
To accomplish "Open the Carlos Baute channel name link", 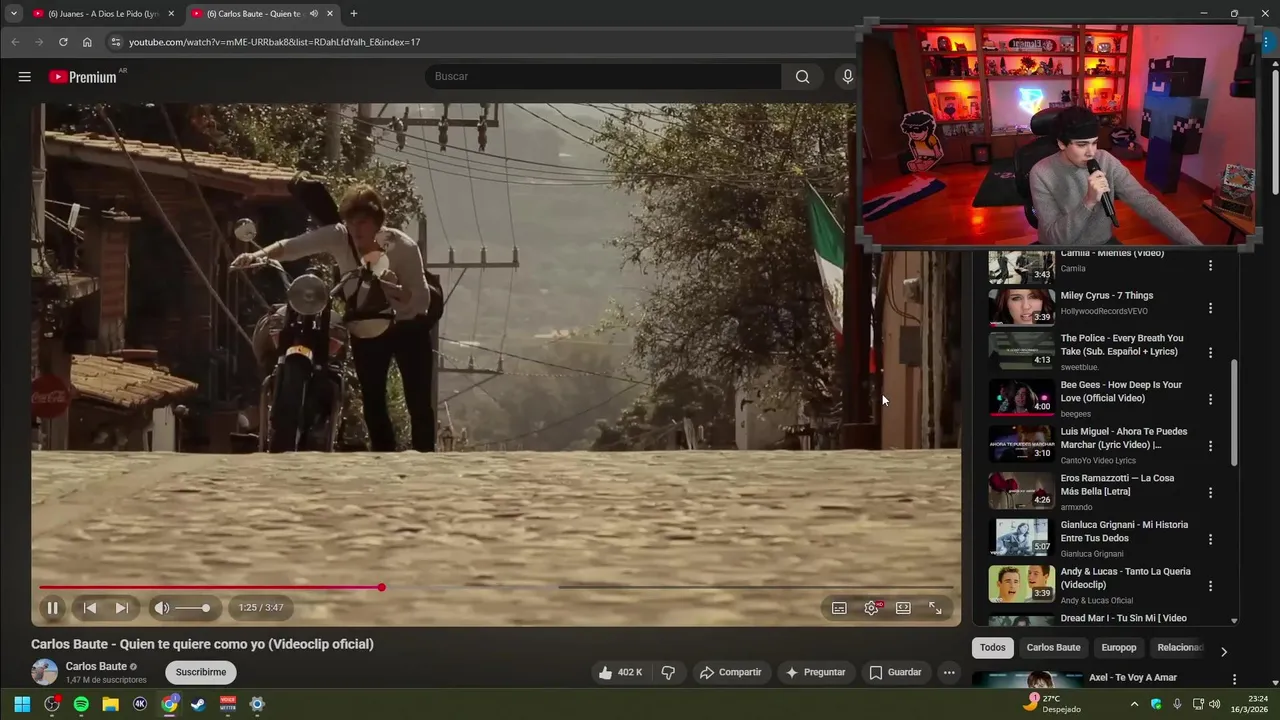I will click(x=96, y=666).
